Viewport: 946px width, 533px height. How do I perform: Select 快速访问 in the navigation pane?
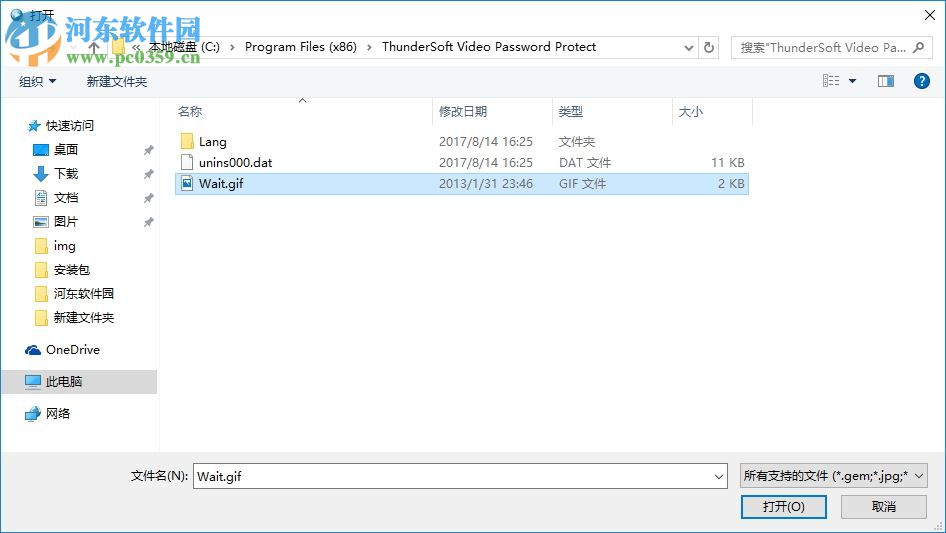pos(70,126)
